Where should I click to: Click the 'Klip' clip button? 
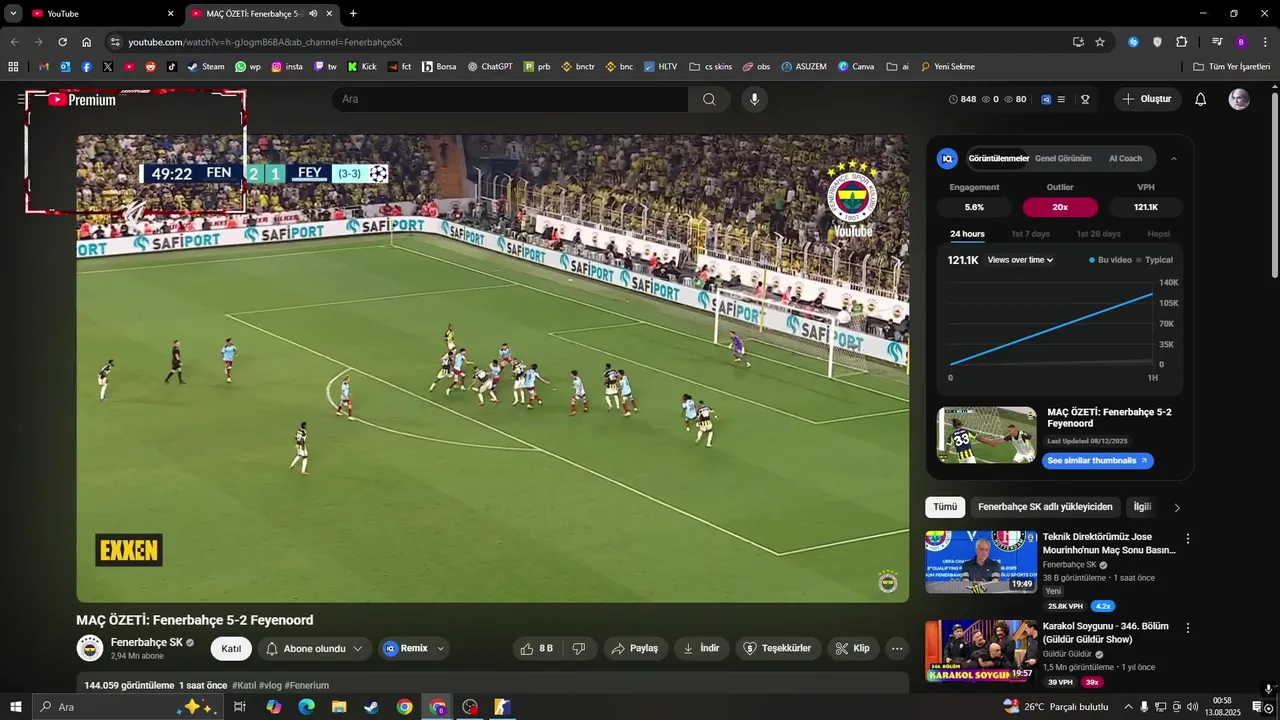click(853, 648)
